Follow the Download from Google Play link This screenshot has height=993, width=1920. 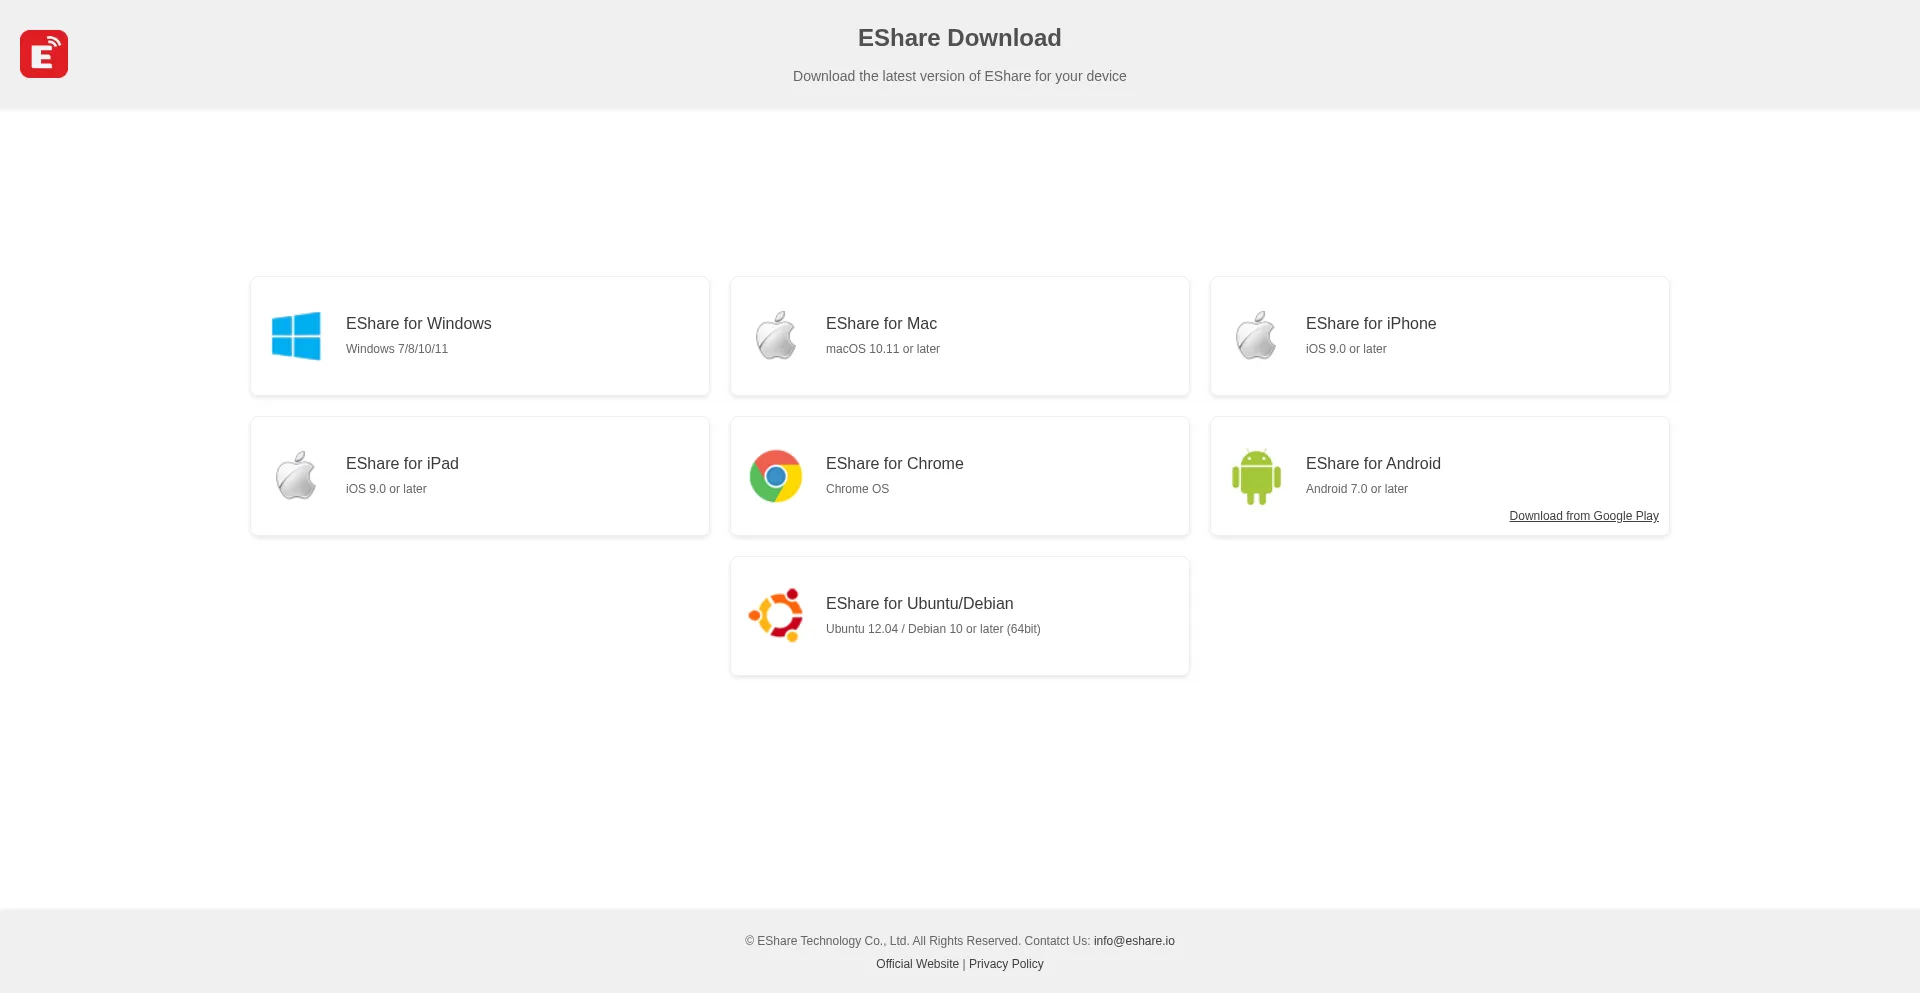(x=1584, y=516)
